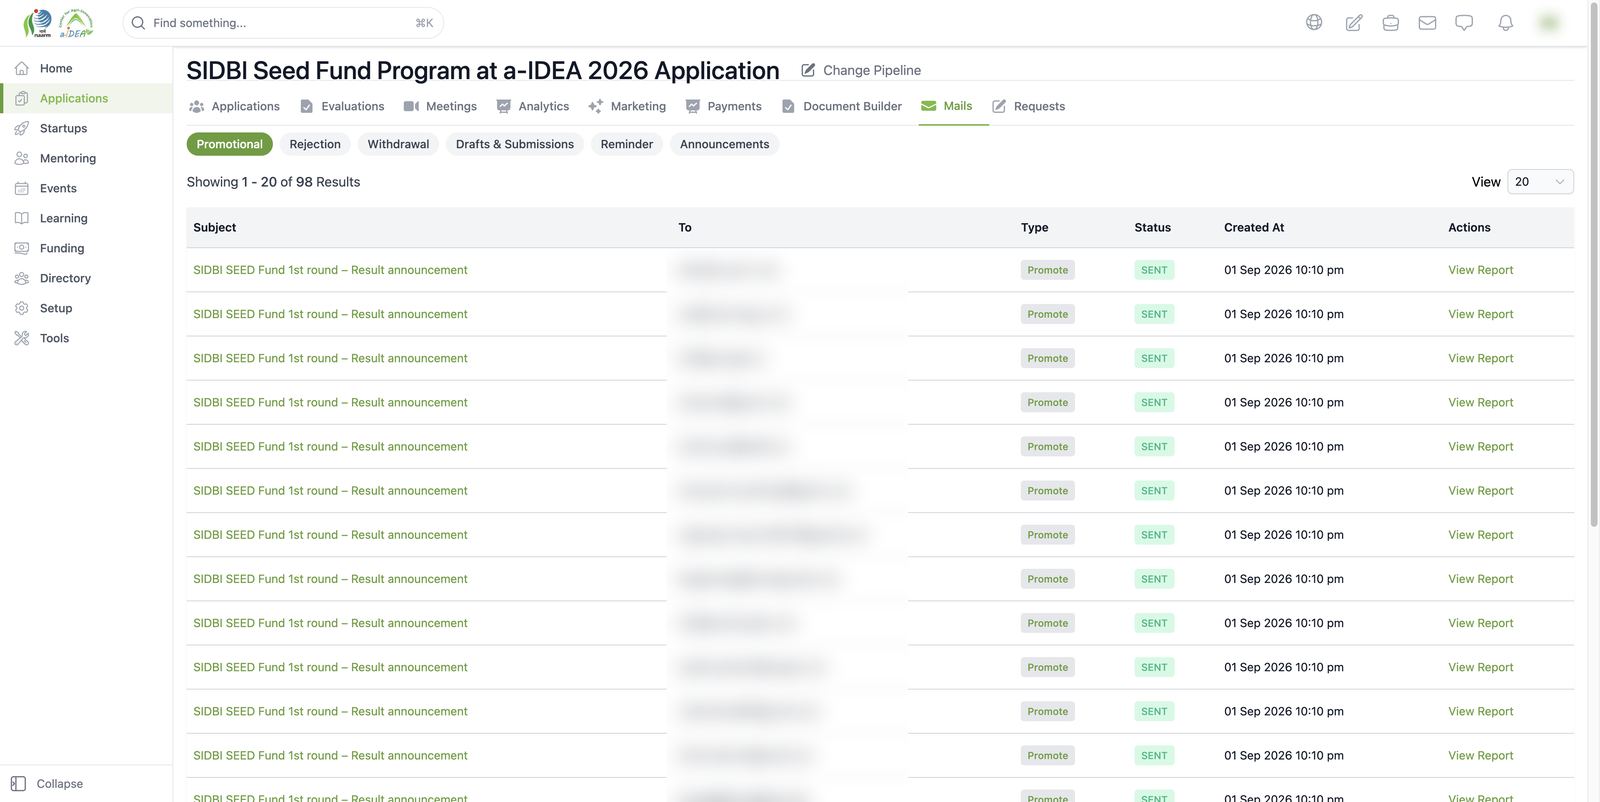This screenshot has width=1600, height=802.
Task: Select the Payments tab
Action: (x=723, y=106)
